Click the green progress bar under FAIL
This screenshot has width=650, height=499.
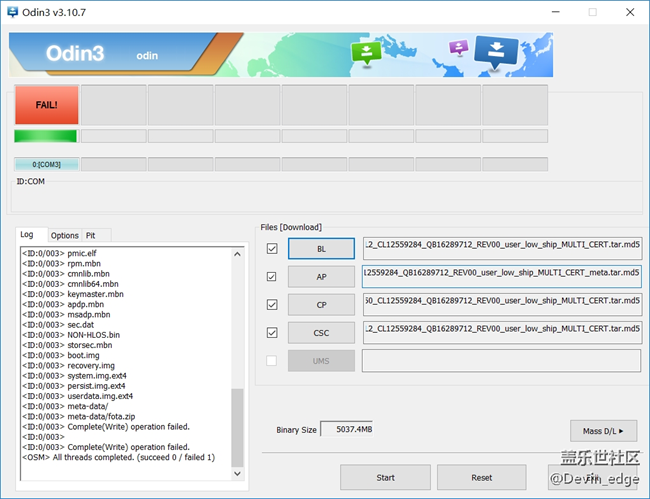pos(46,136)
